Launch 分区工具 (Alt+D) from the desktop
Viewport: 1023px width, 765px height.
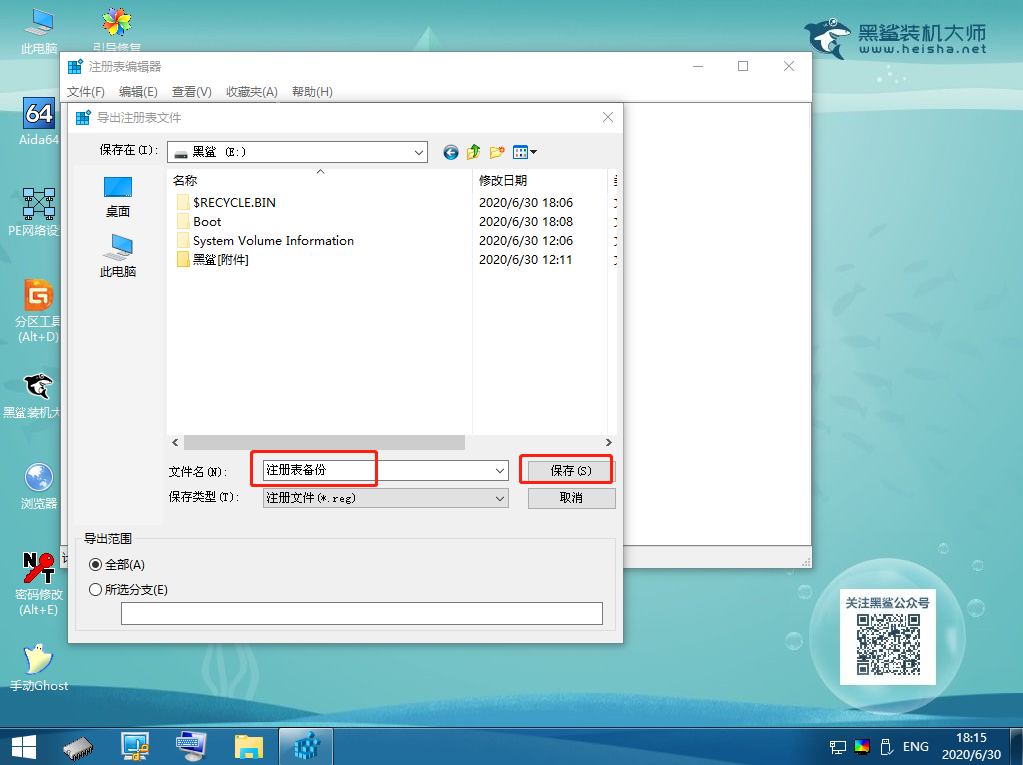[x=38, y=310]
